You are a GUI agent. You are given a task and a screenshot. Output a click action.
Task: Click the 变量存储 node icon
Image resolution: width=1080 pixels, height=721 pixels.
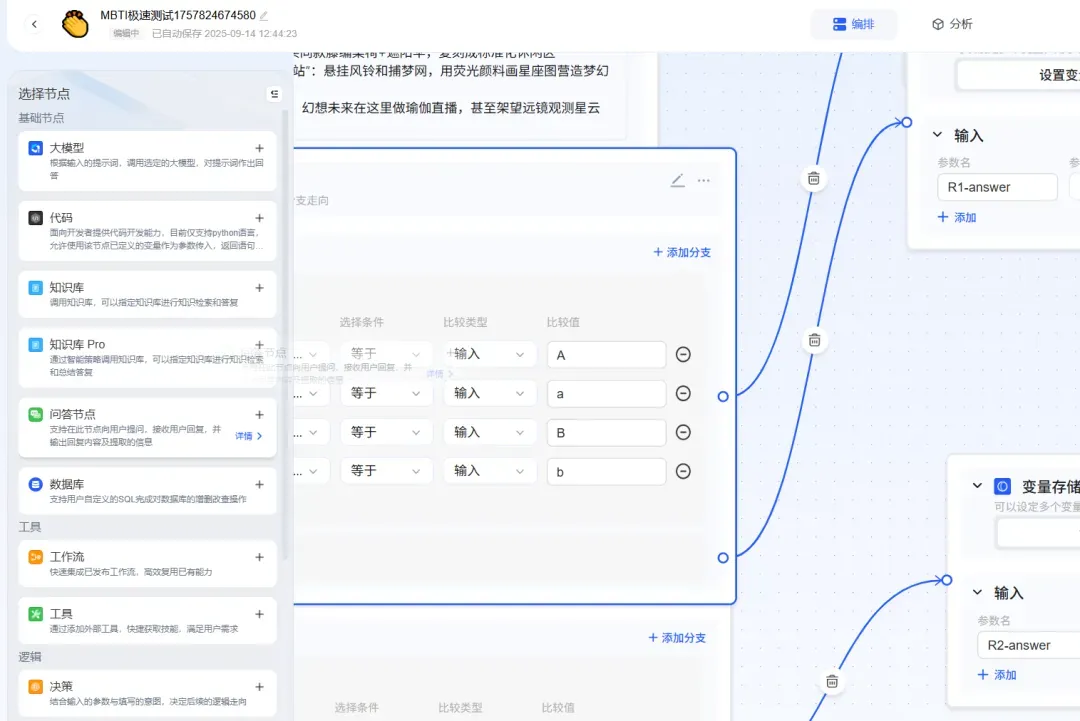pyautogui.click(x=1002, y=486)
